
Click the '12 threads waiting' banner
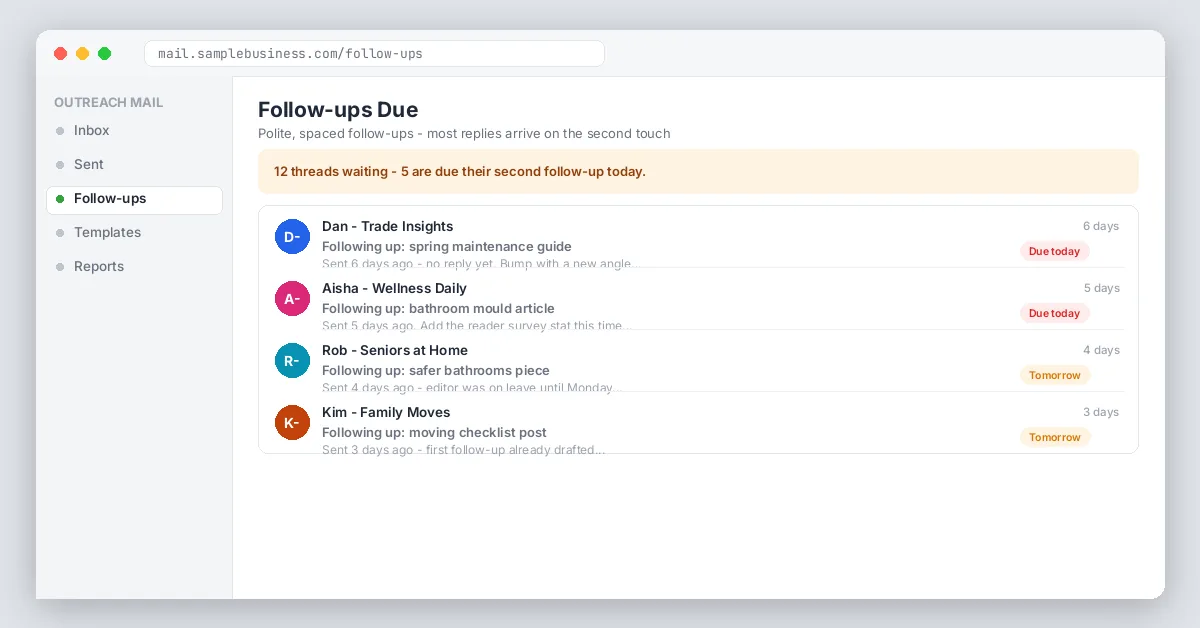coord(698,172)
